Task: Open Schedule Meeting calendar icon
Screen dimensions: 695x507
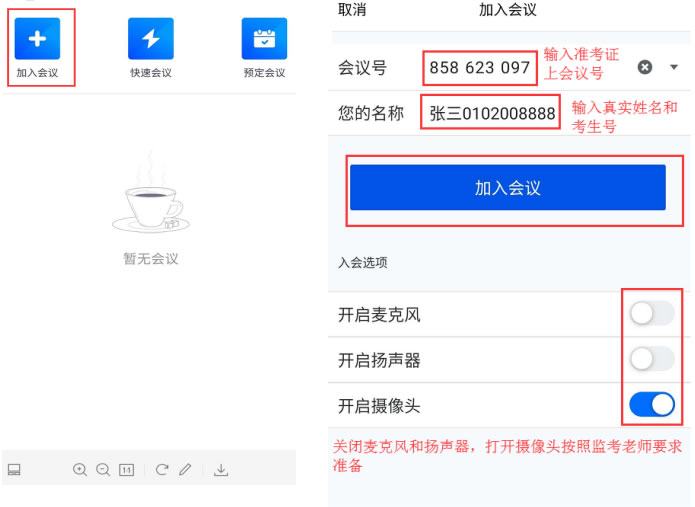Action: tap(264, 39)
